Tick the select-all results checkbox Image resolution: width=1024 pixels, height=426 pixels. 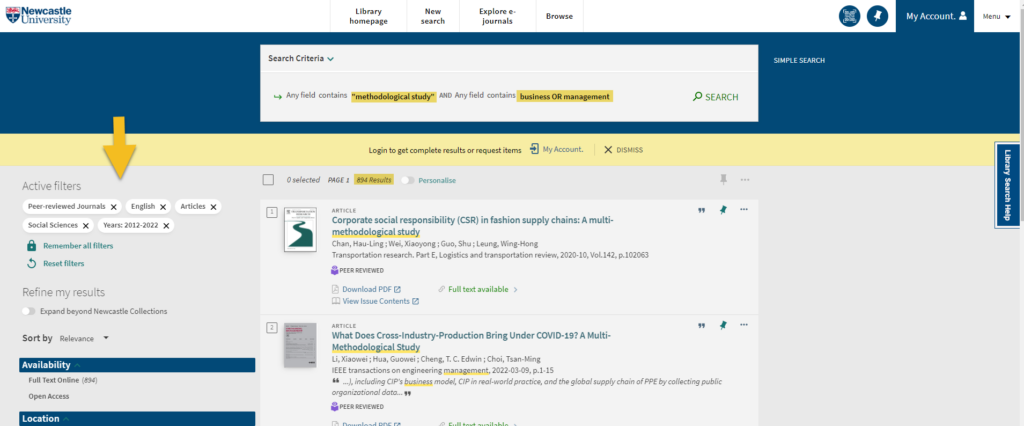click(268, 180)
